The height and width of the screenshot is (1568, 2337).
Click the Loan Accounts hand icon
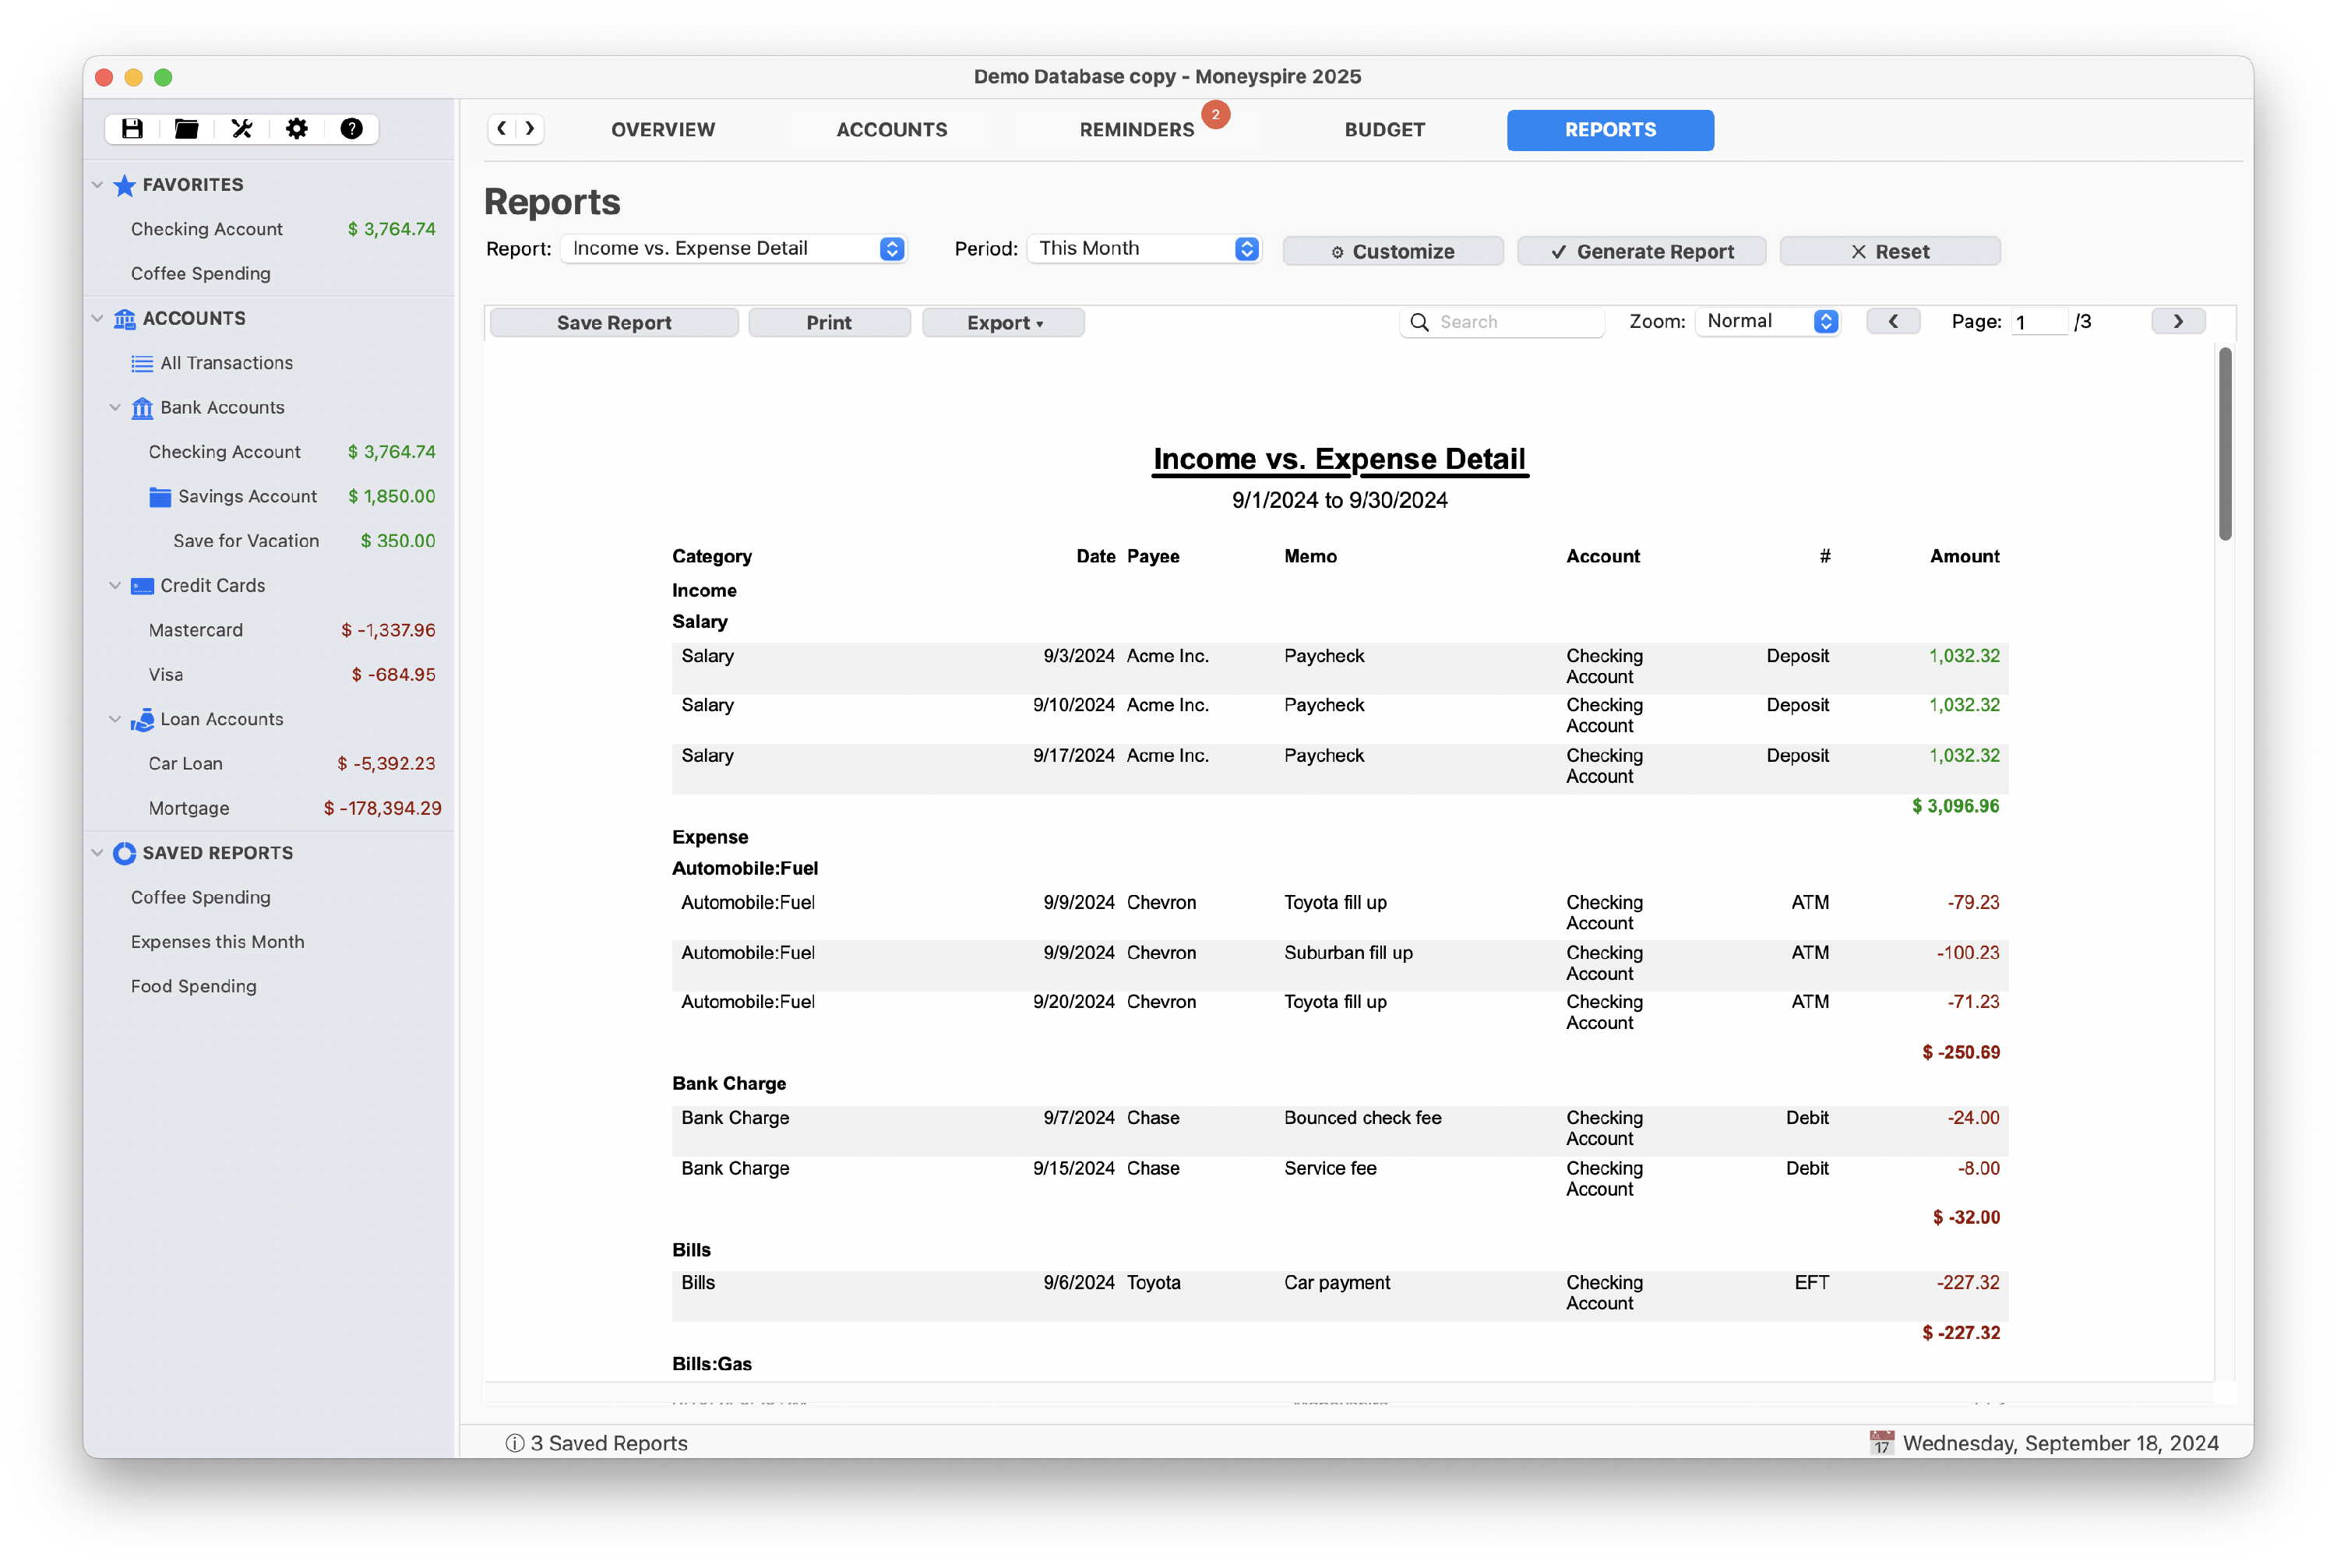(x=142, y=720)
